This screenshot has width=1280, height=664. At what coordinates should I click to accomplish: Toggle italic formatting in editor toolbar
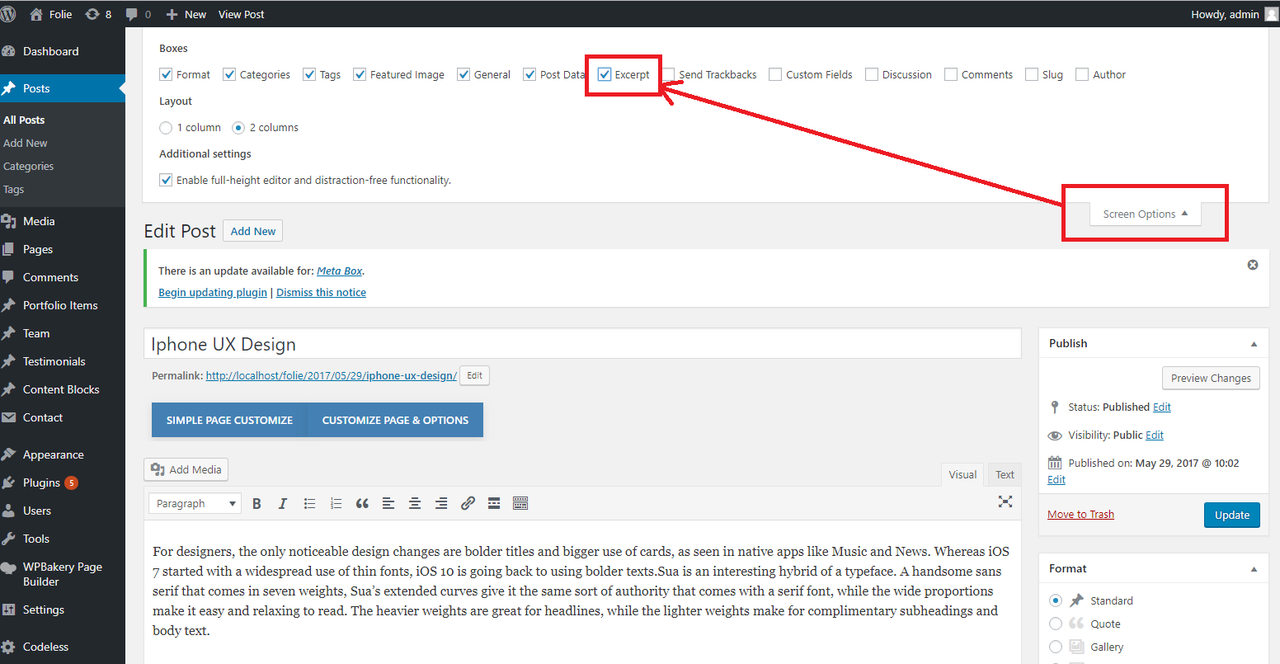(x=283, y=503)
